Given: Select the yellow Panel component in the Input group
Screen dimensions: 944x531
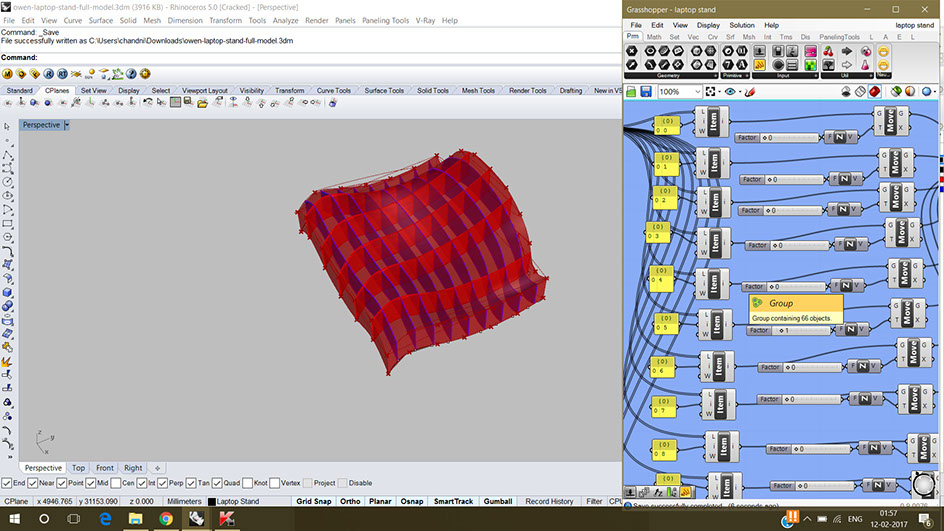Looking at the screenshot, I should (x=760, y=64).
